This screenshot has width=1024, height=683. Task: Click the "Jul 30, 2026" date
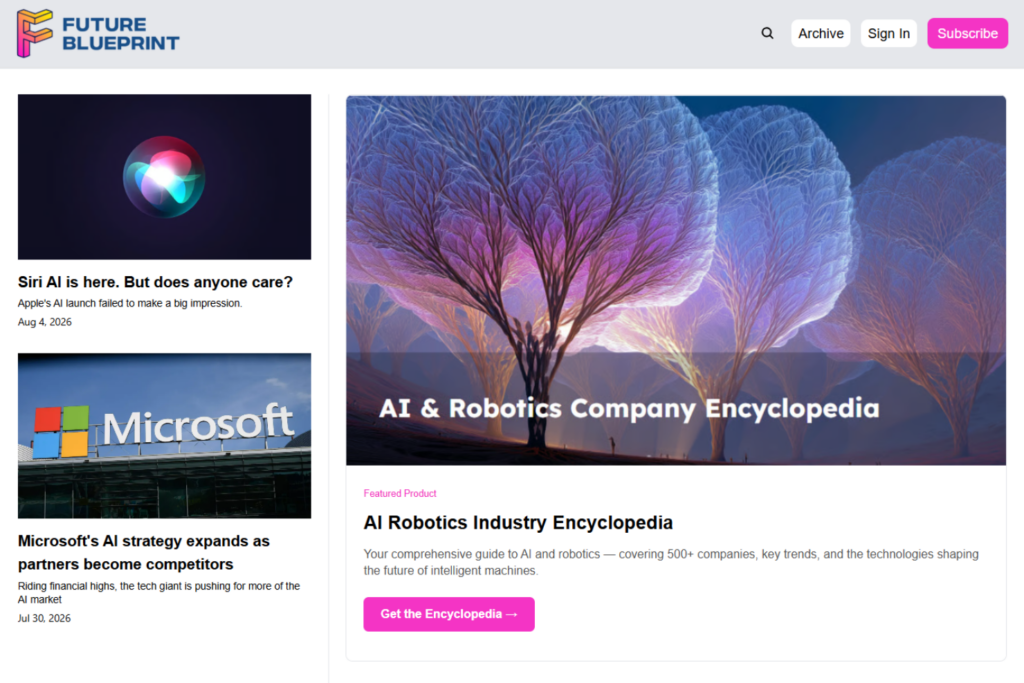pos(44,618)
